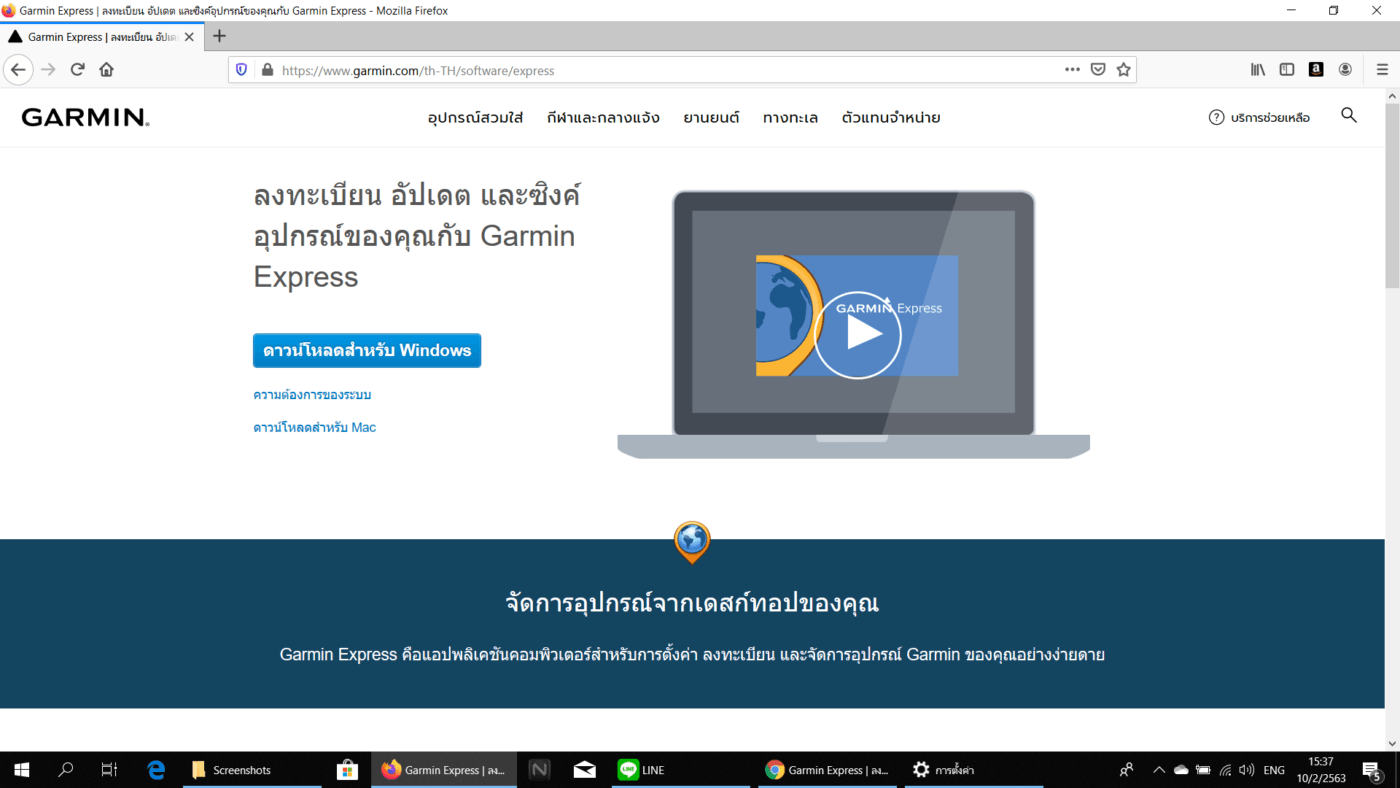
Task: Click the battery tray icon
Action: (x=1203, y=770)
